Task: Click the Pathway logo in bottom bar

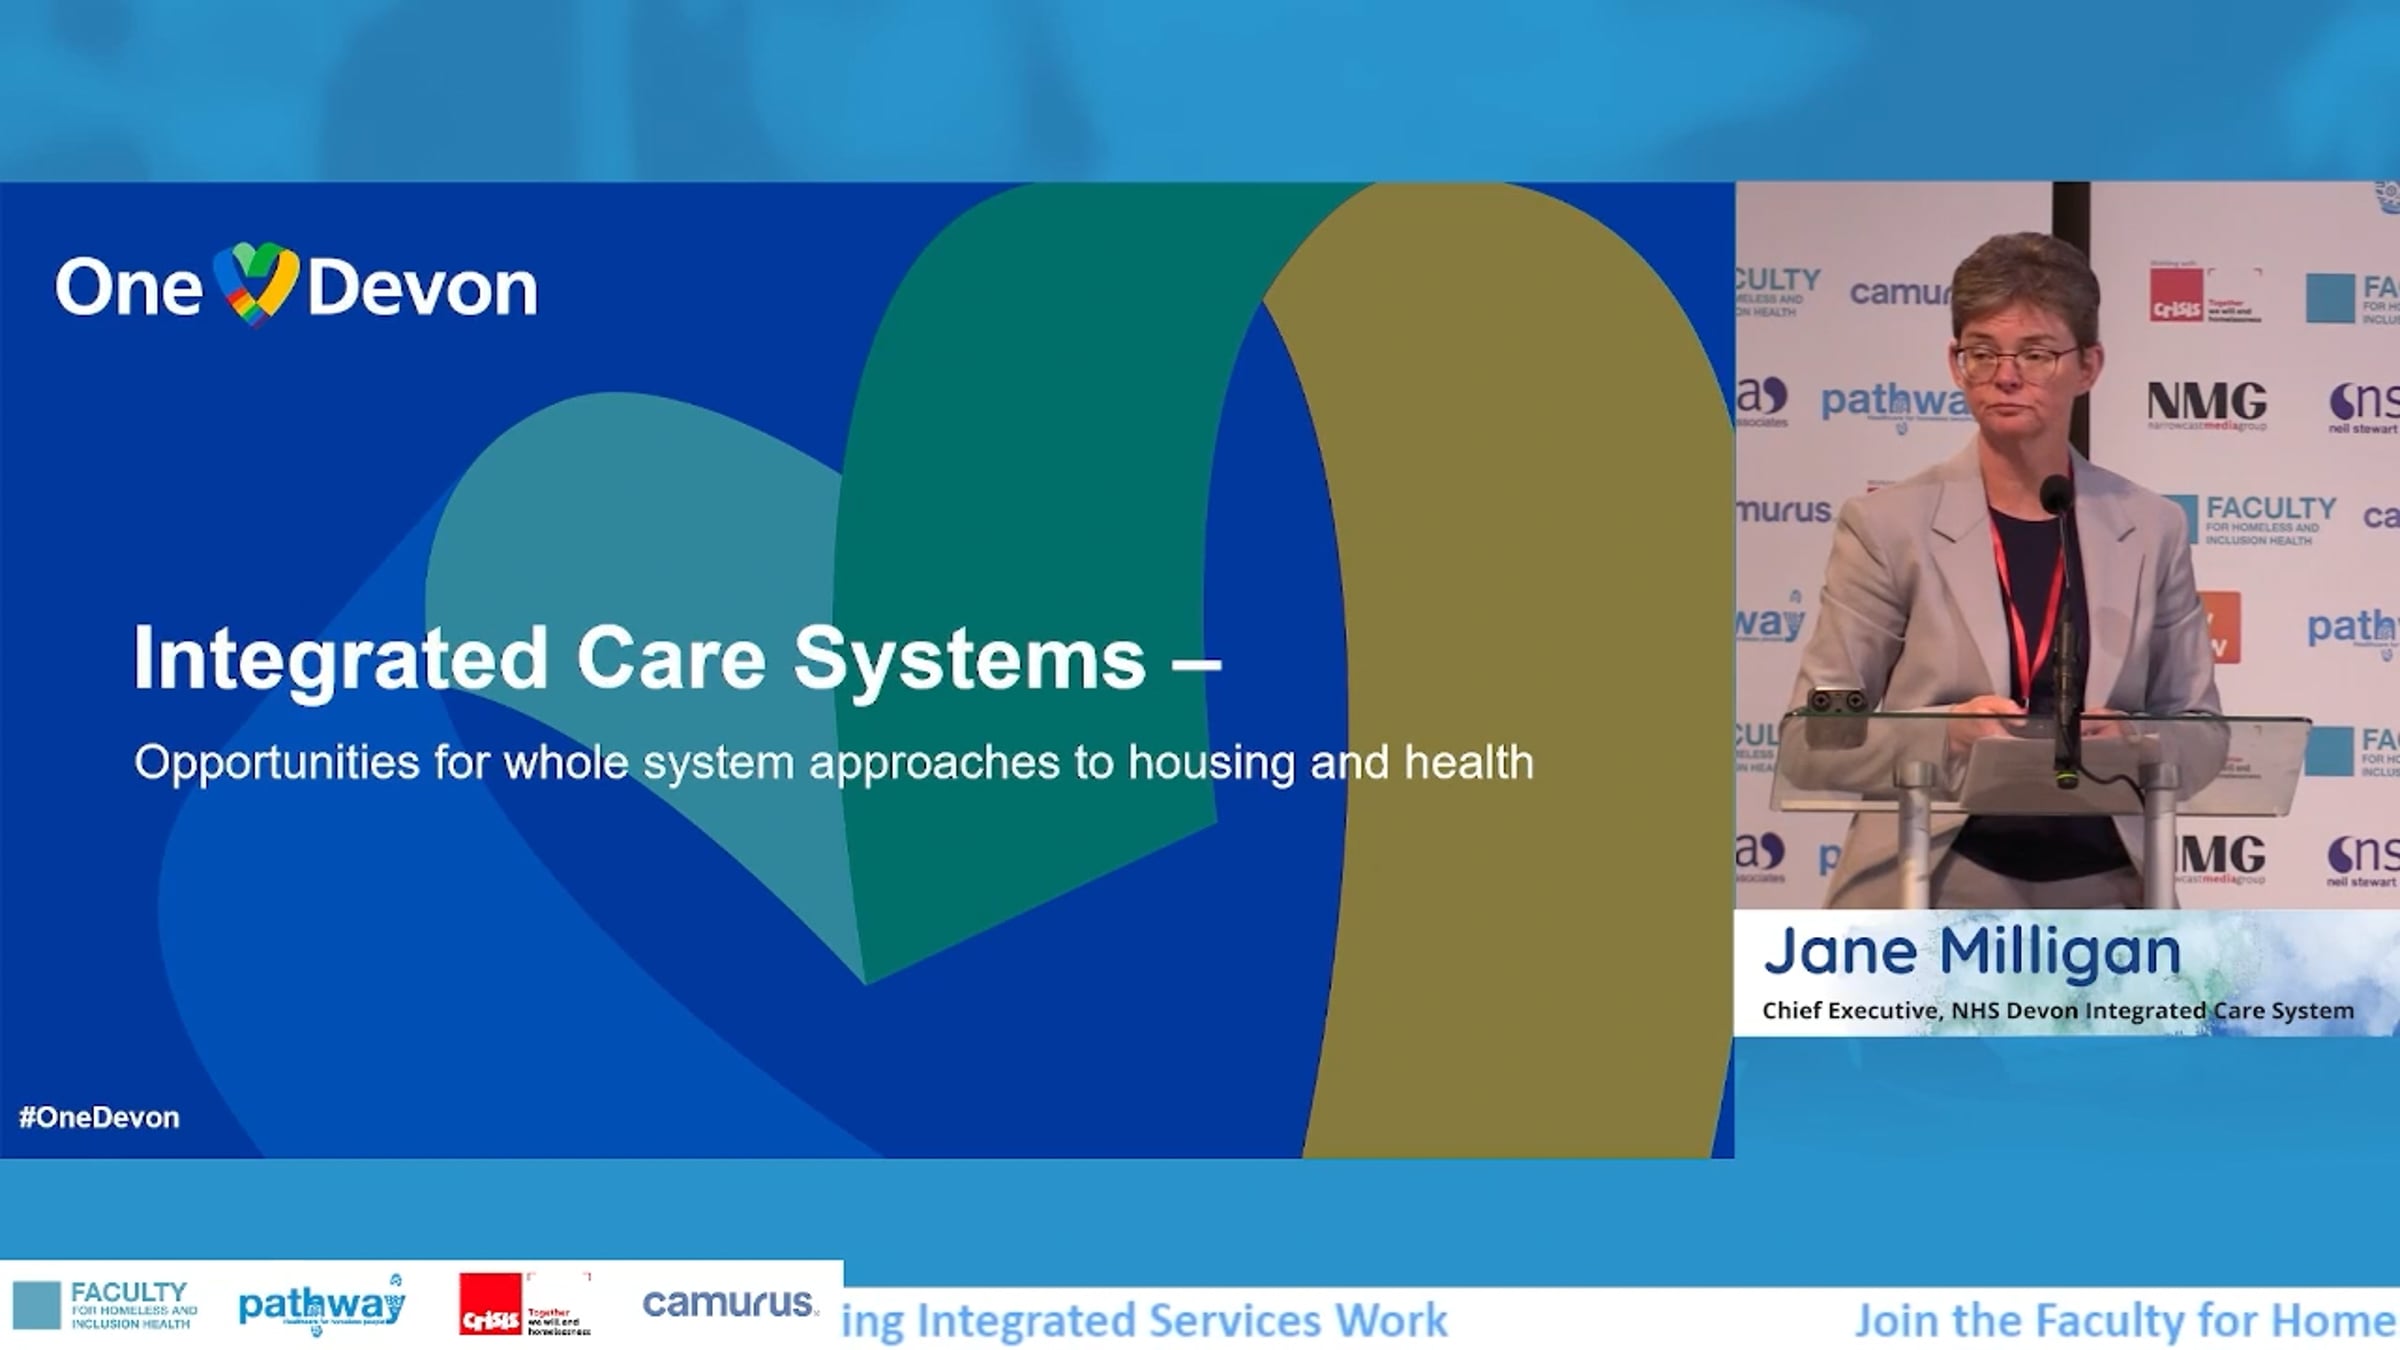Action: click(322, 1305)
